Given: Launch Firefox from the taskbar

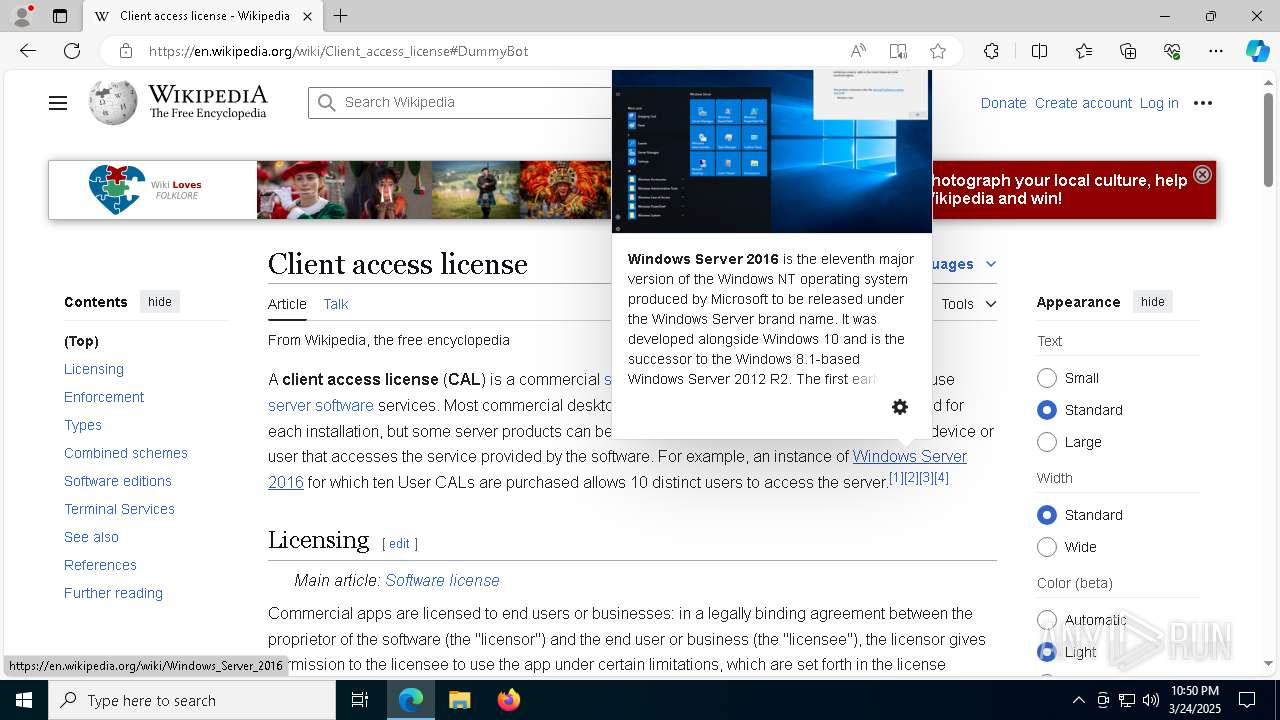Looking at the screenshot, I should pyautogui.click(x=508, y=700).
